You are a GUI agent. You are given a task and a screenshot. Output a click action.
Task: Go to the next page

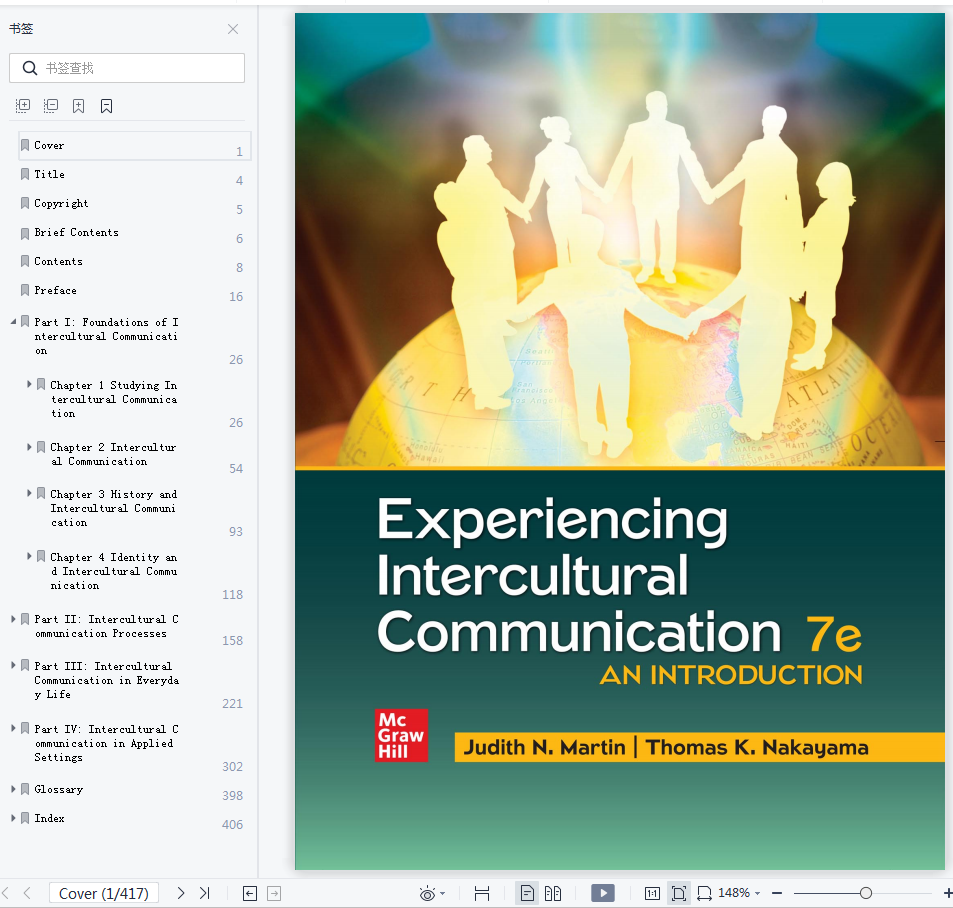(x=181, y=893)
